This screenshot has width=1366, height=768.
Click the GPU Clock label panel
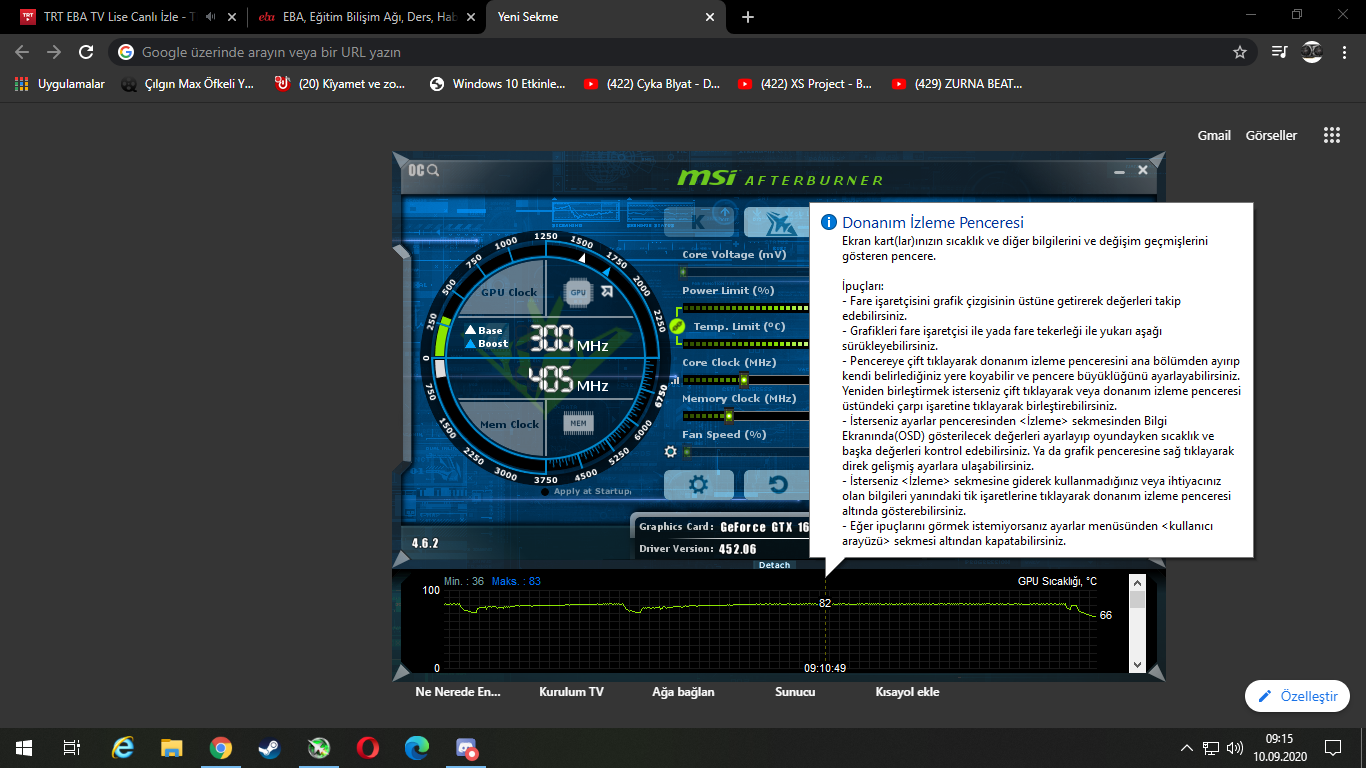click(509, 292)
